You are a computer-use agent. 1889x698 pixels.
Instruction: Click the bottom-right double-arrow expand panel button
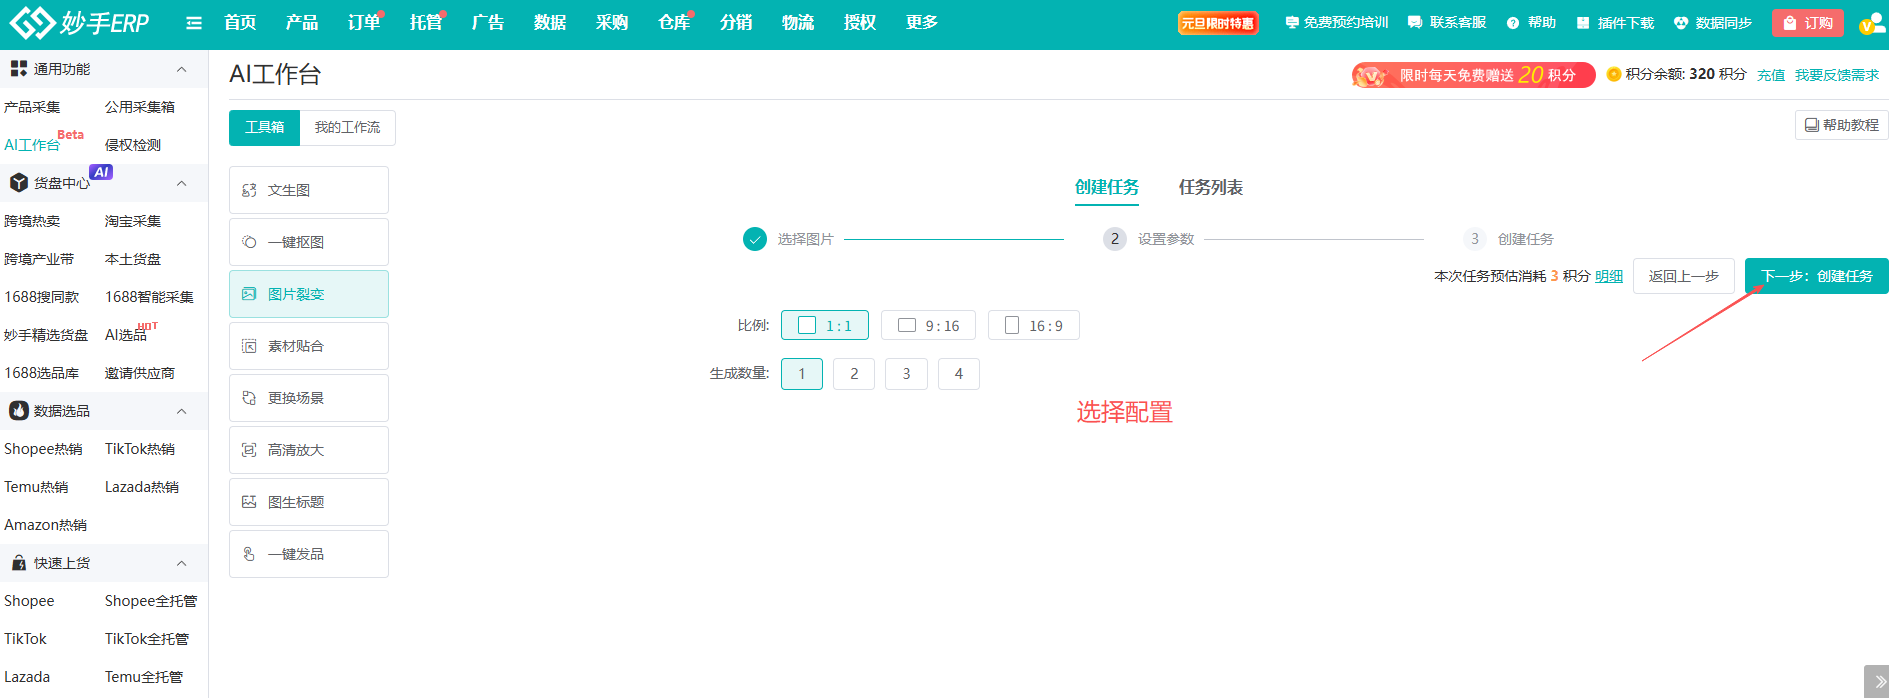[1878, 681]
